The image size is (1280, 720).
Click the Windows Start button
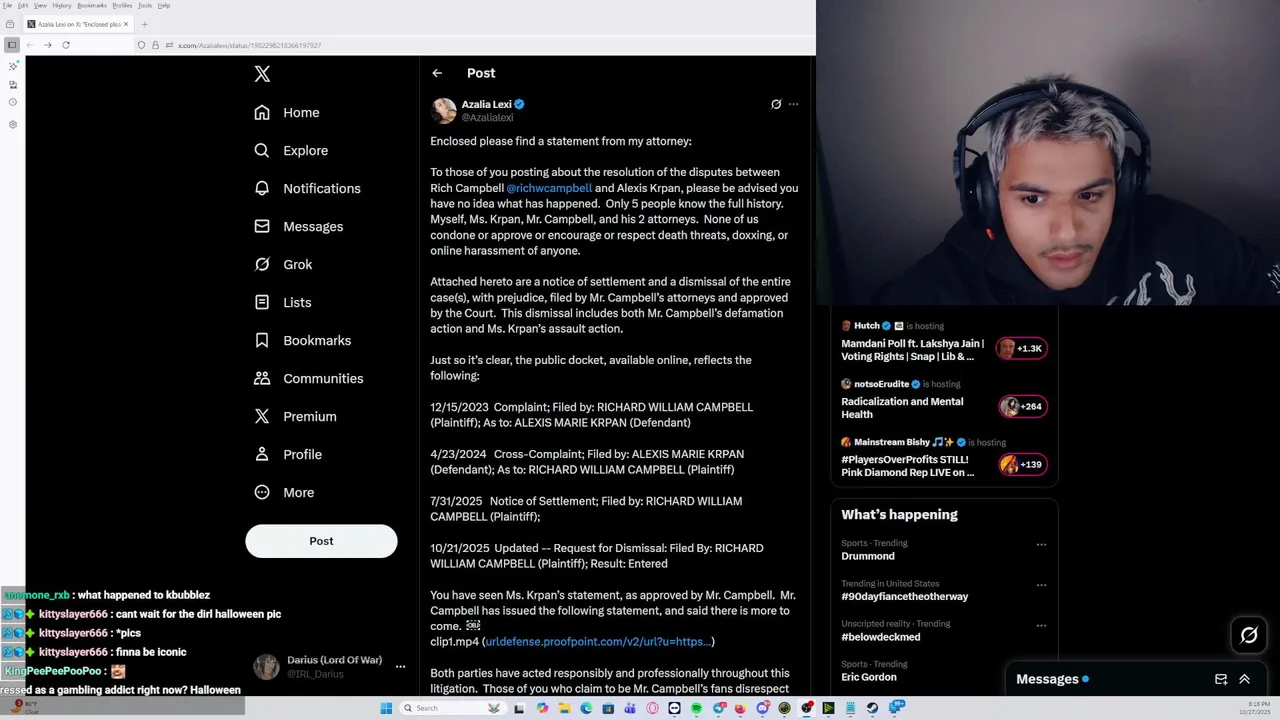[x=386, y=708]
